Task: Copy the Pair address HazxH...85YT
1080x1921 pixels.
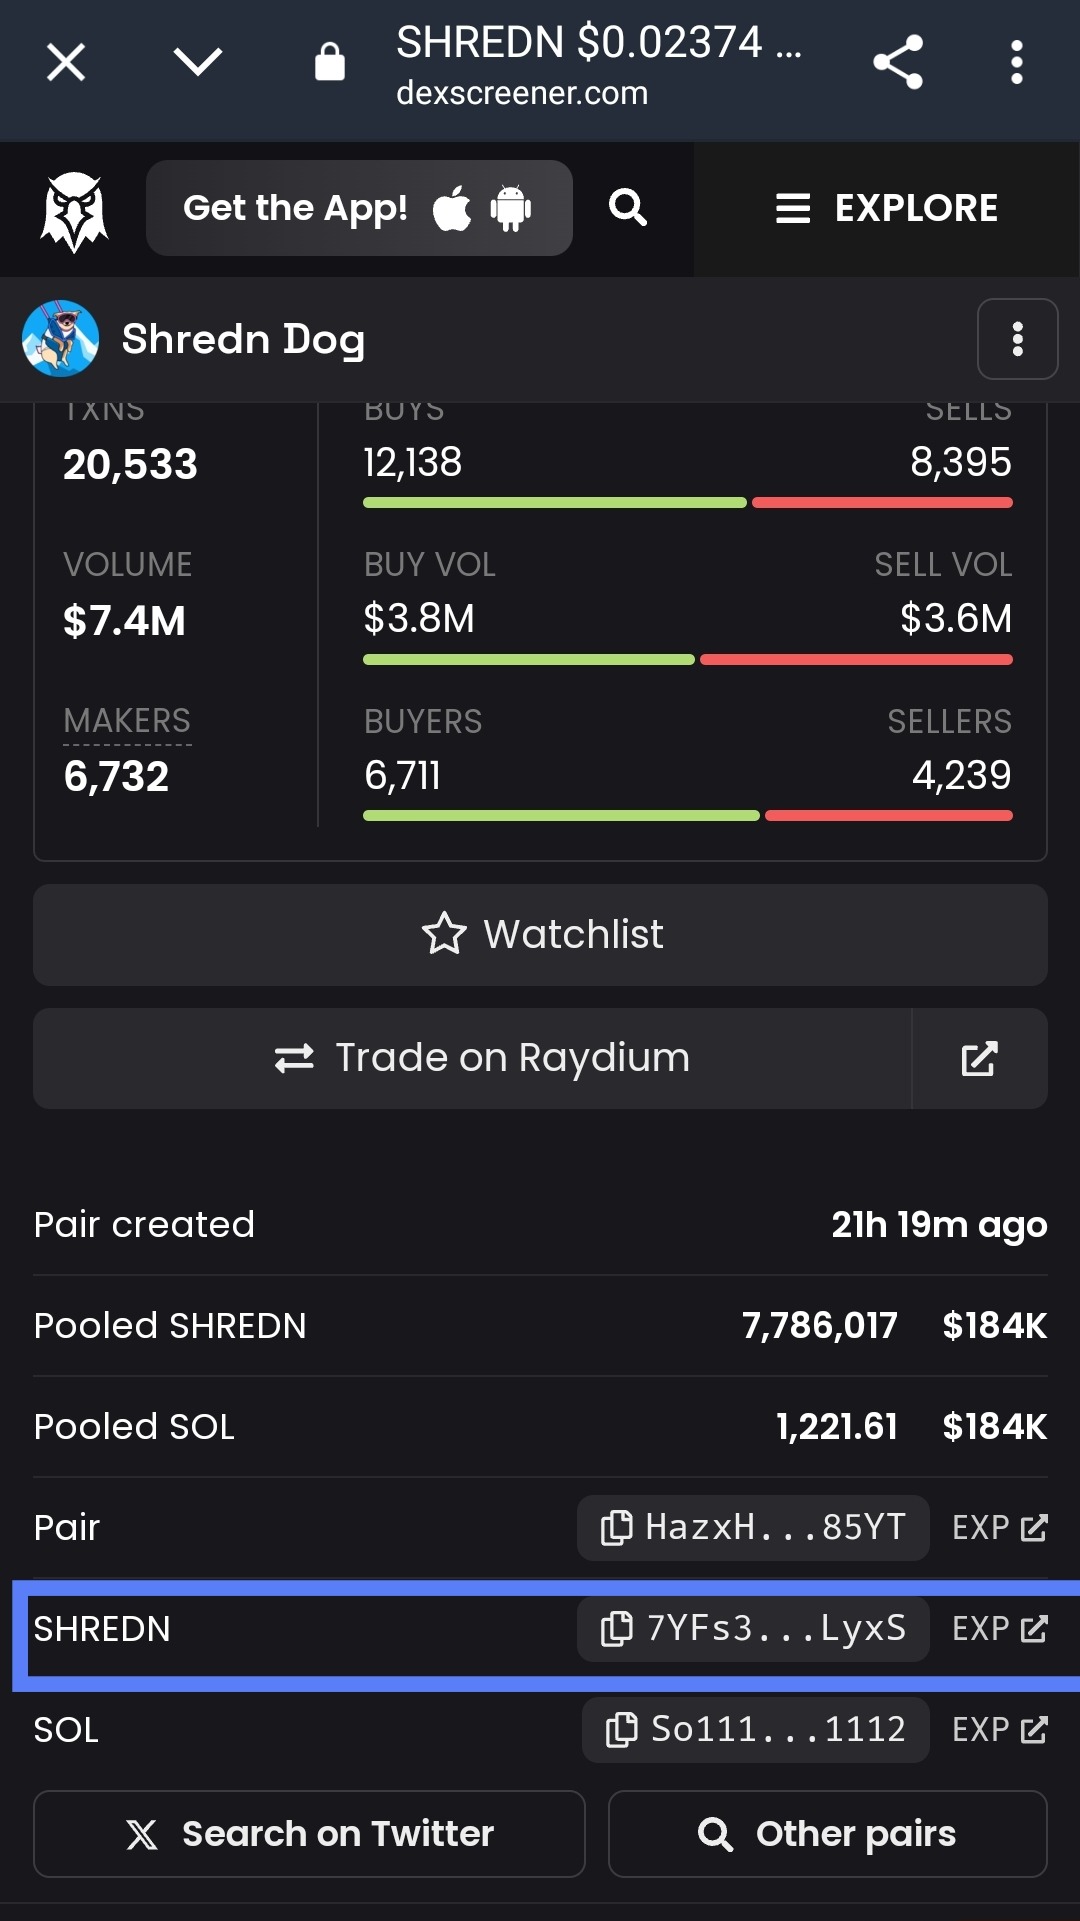Action: click(x=753, y=1527)
